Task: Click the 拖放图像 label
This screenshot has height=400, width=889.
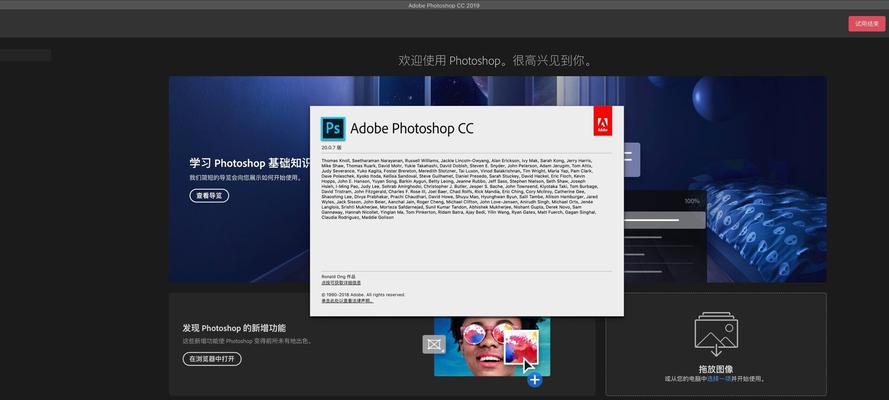Action: coord(716,369)
